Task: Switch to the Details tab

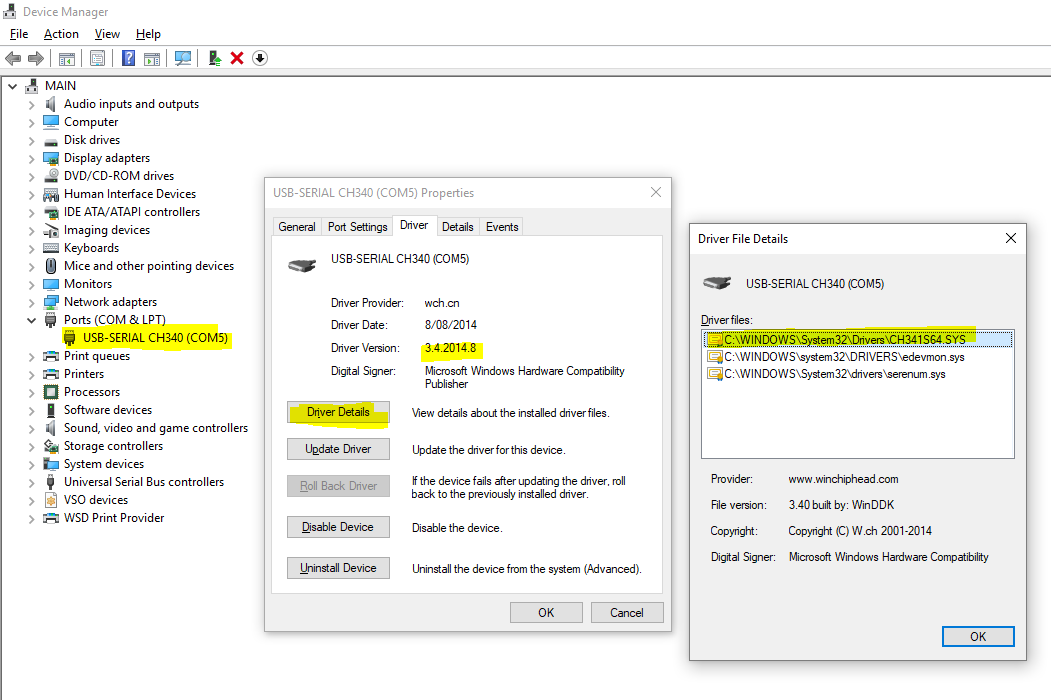Action: coord(458,227)
